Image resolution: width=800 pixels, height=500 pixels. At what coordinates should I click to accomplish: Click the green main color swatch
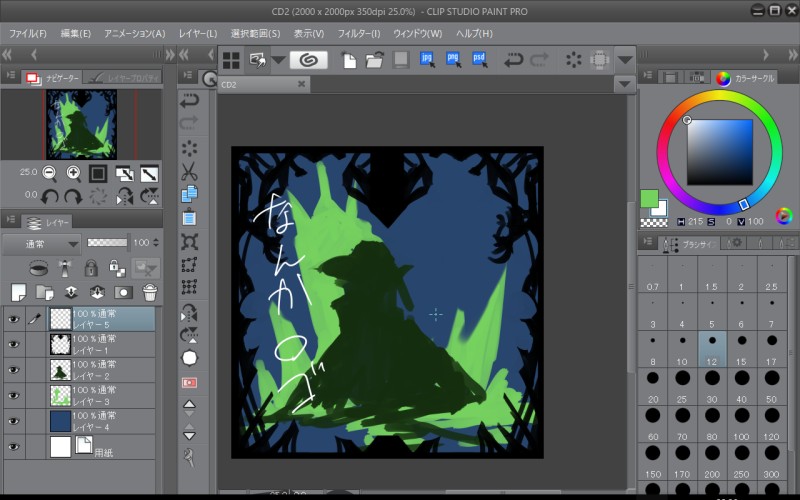click(x=649, y=198)
